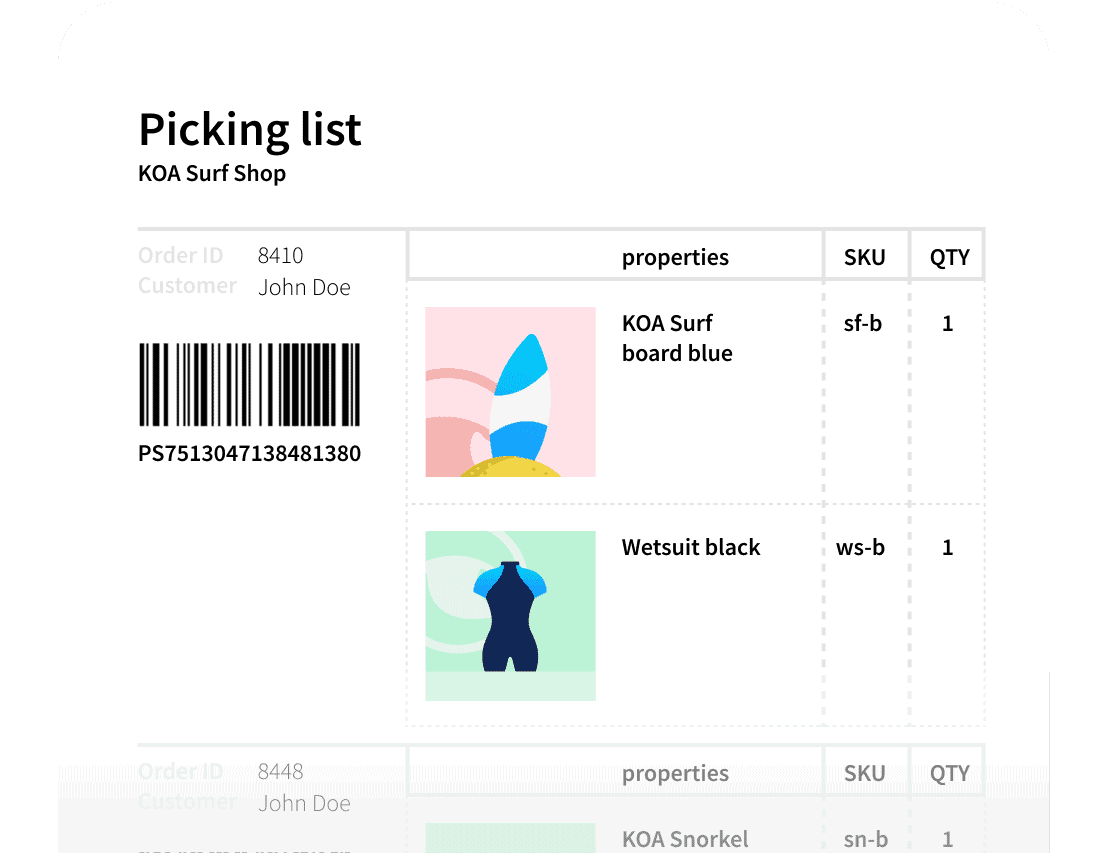1108x853 pixels.
Task: Click the first QTY column header
Action: 949,257
